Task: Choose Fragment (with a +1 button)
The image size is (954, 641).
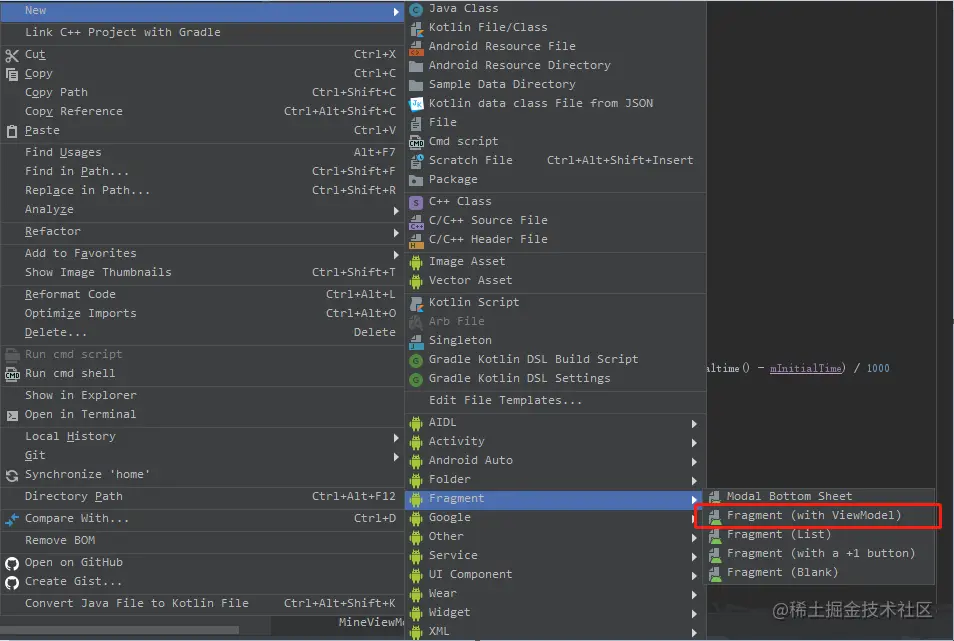Action: [819, 553]
